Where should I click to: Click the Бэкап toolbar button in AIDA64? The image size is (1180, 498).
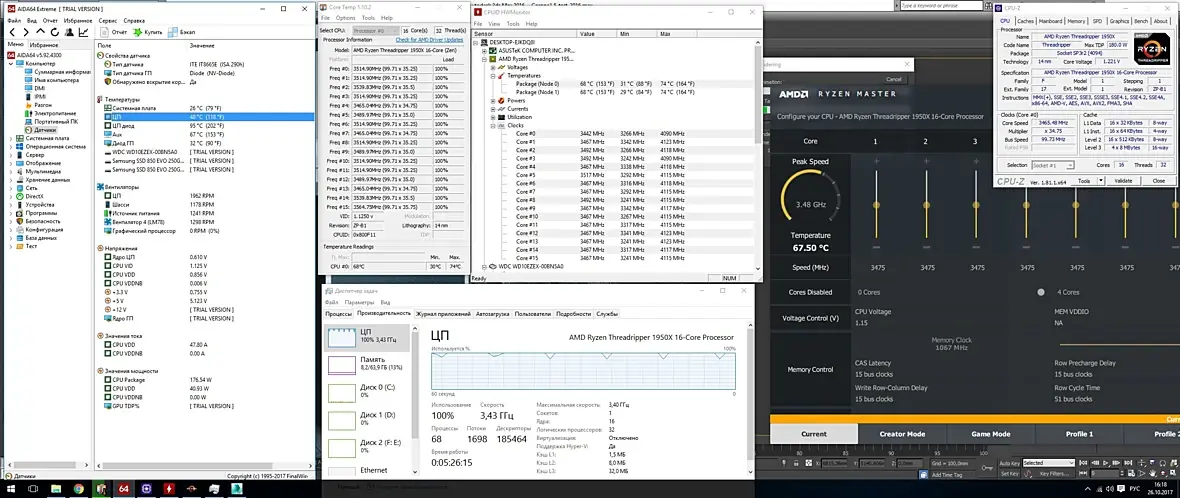[182, 32]
